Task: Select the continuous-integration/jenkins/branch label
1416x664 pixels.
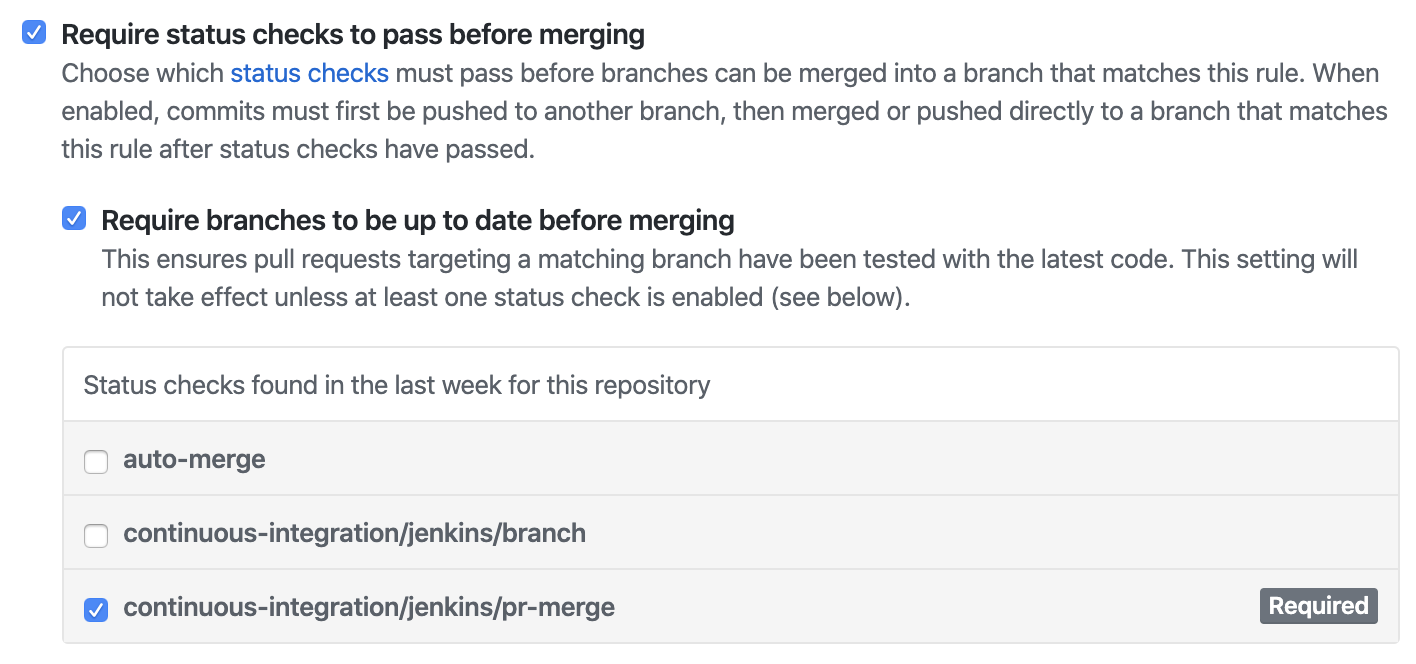Action: 354,533
